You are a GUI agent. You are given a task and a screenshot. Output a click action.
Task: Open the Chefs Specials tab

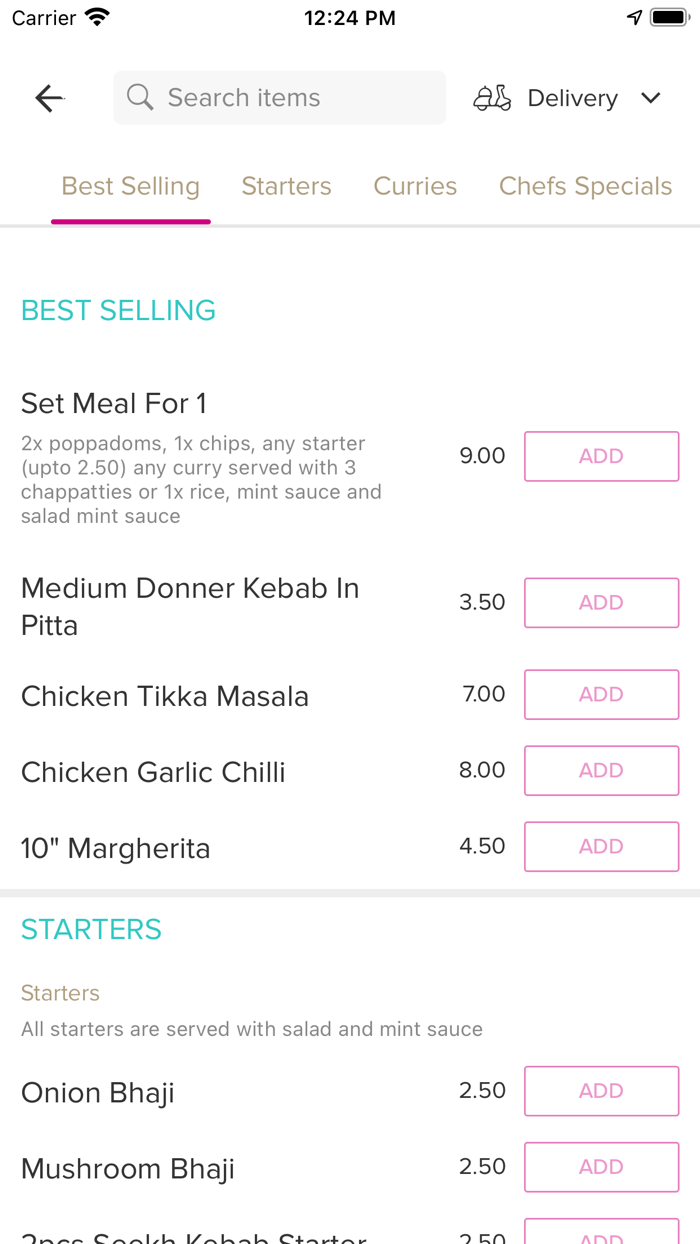[x=585, y=186]
